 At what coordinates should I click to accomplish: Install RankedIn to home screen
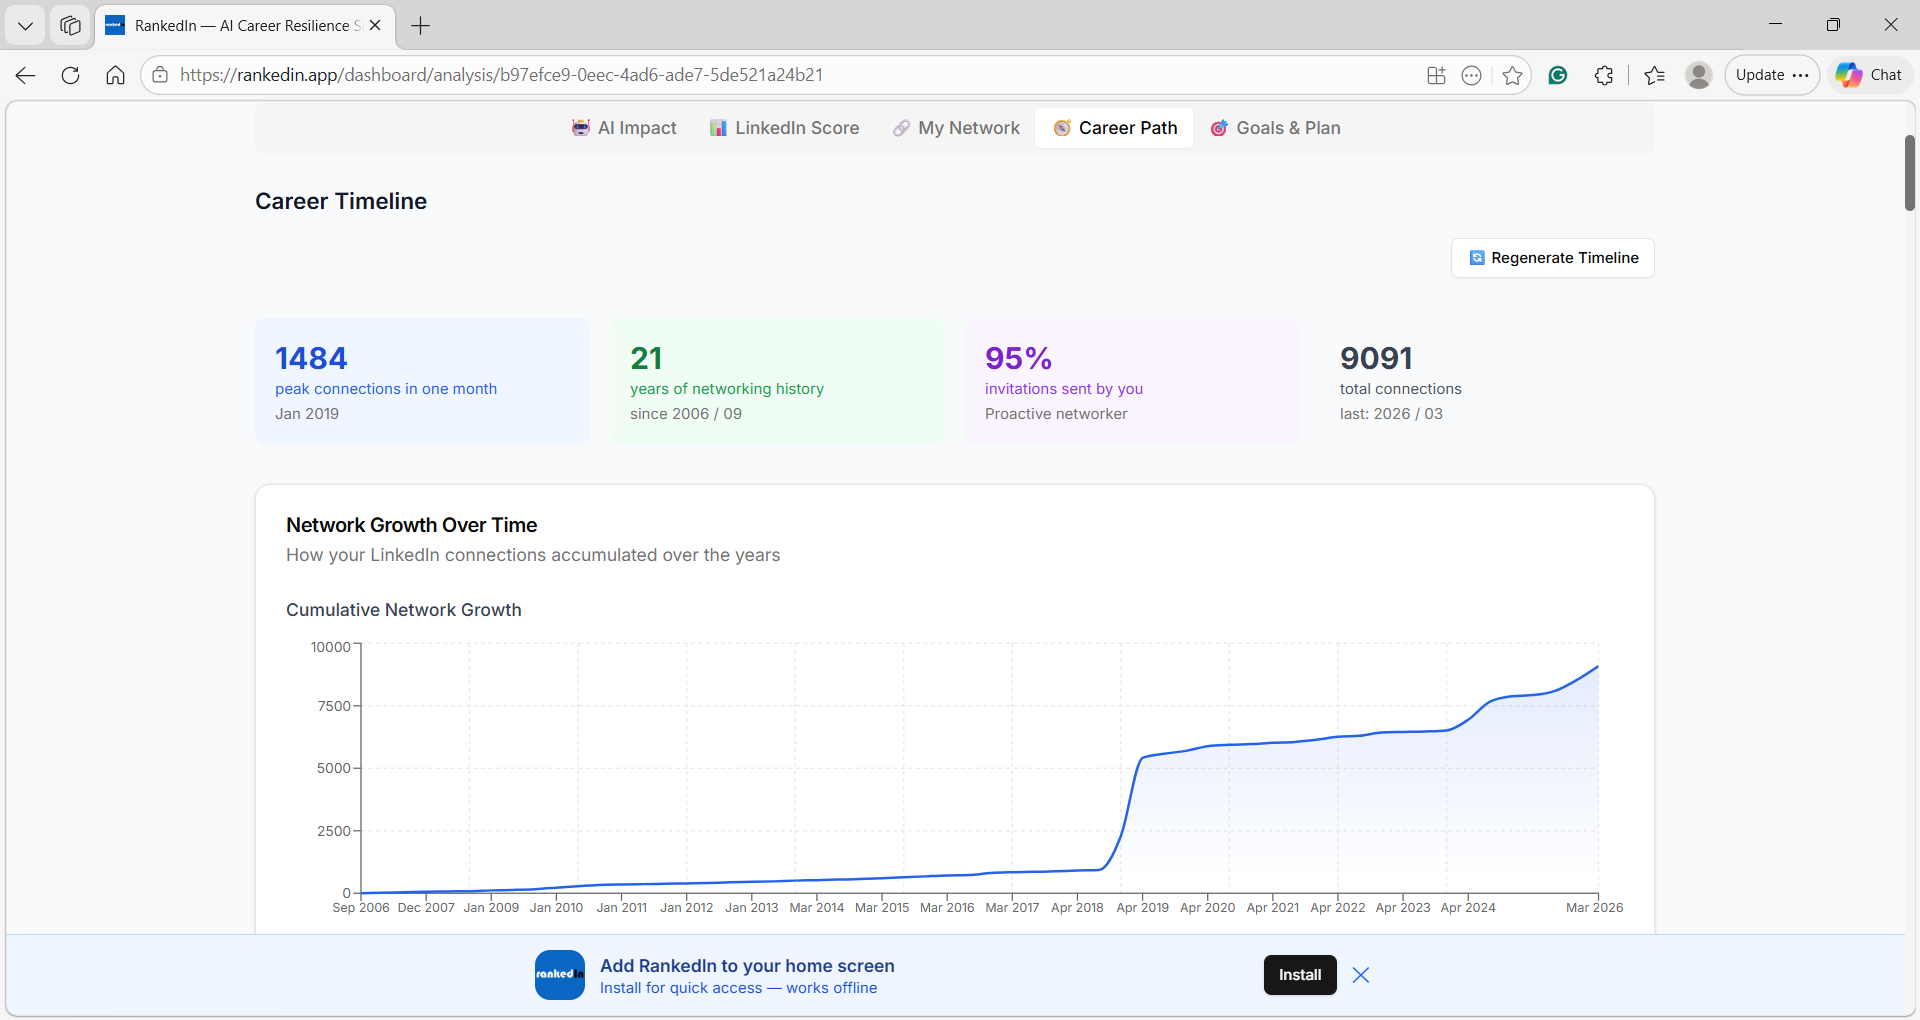tap(1300, 975)
